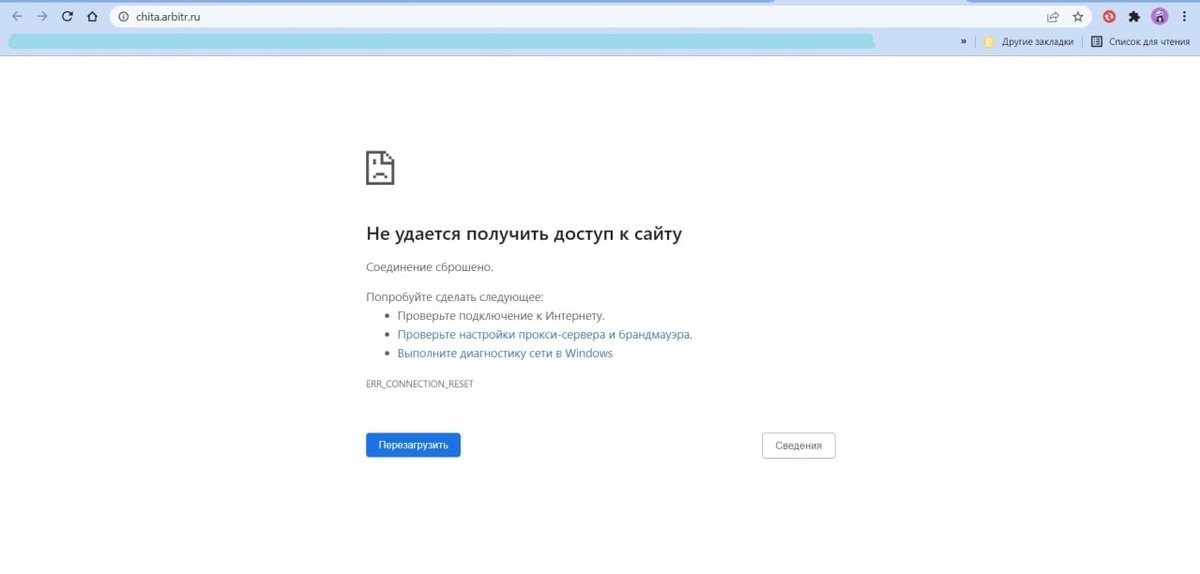Open the Extensions puzzle-piece menu
This screenshot has width=1200, height=574.
click(x=1134, y=16)
